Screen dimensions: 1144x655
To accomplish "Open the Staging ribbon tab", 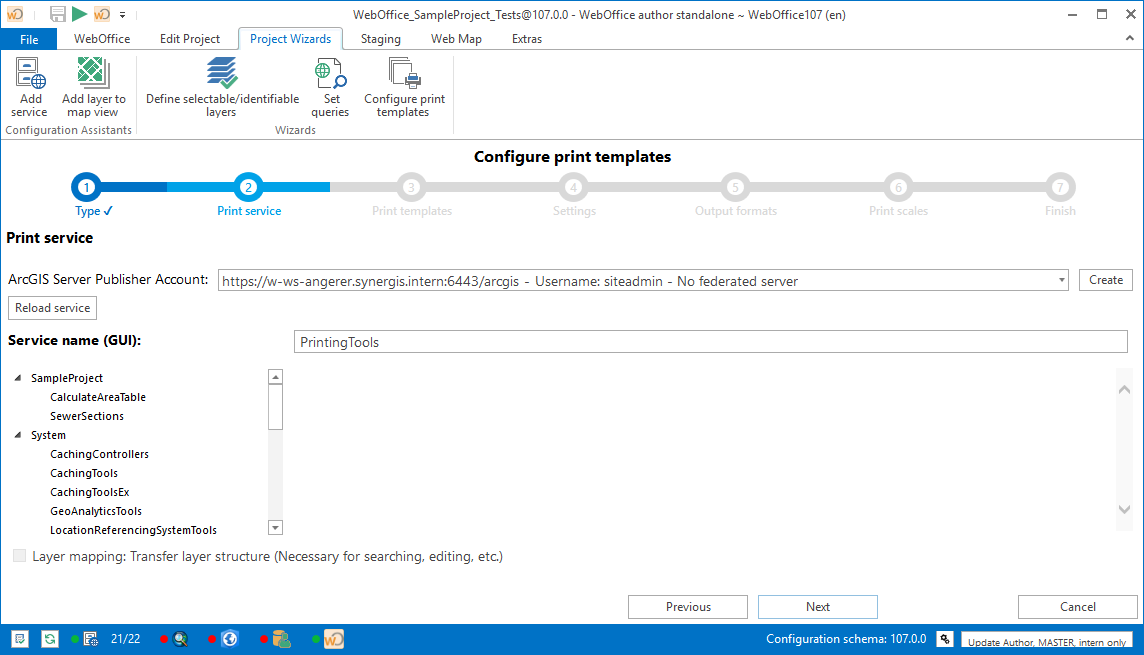I will click(380, 39).
